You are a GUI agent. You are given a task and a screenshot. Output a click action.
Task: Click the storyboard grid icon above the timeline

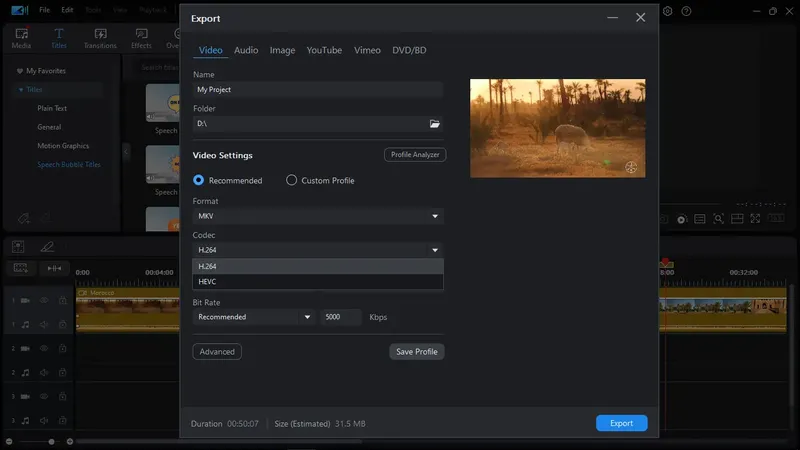pyautogui.click(x=18, y=247)
